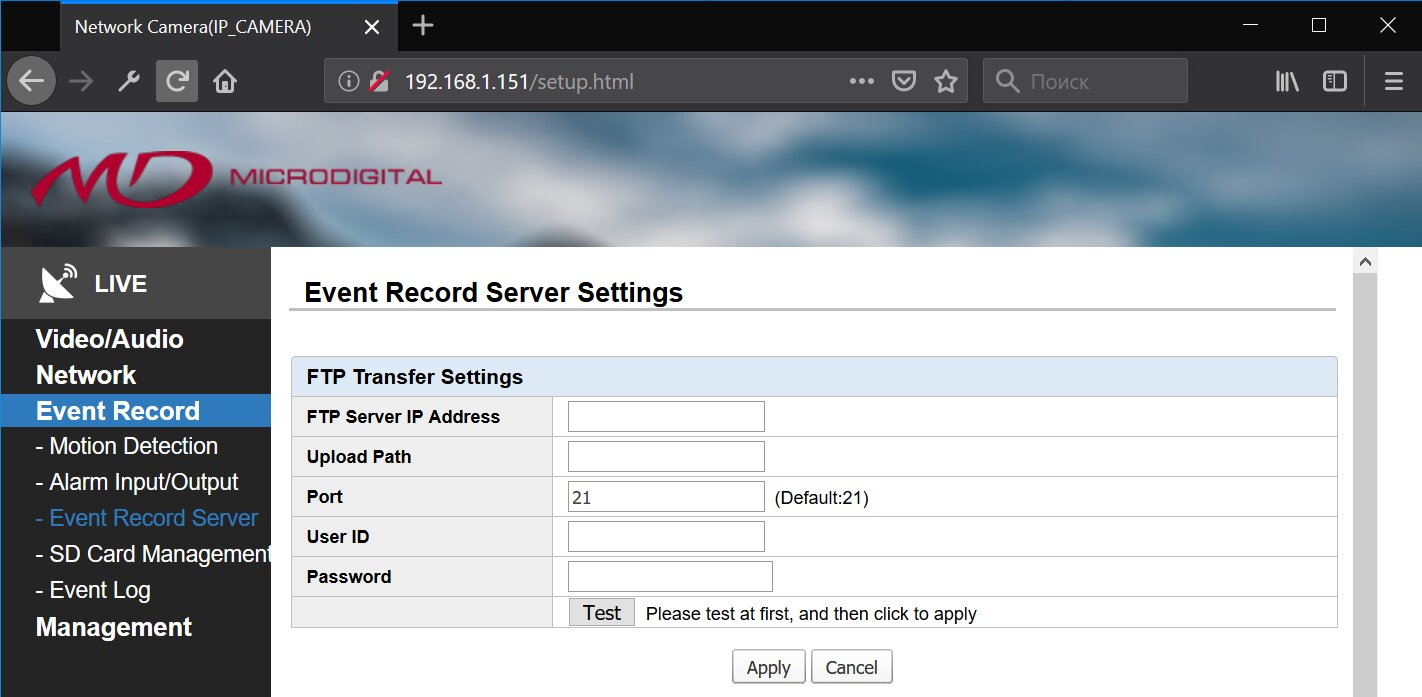Close the Network Camera tab
The width and height of the screenshot is (1422, 697).
tap(372, 27)
